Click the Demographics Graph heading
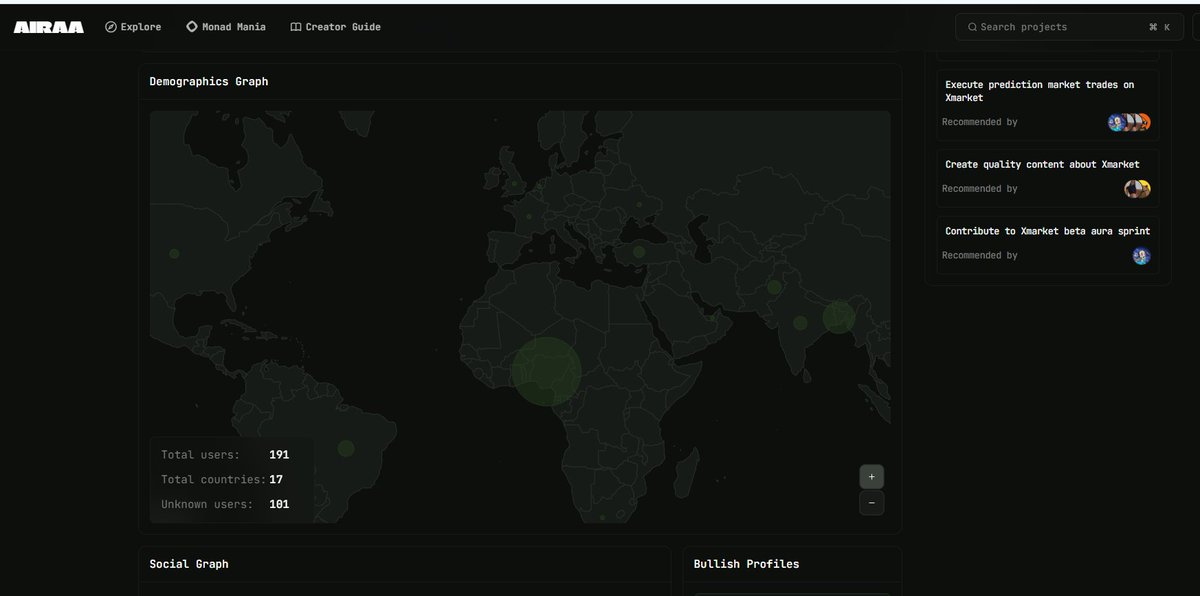 point(209,82)
